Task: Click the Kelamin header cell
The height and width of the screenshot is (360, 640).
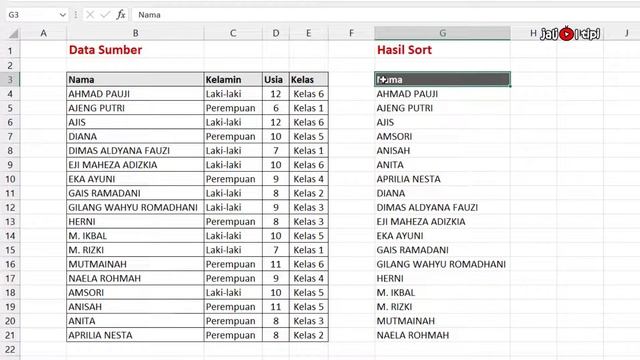Action: 233,79
